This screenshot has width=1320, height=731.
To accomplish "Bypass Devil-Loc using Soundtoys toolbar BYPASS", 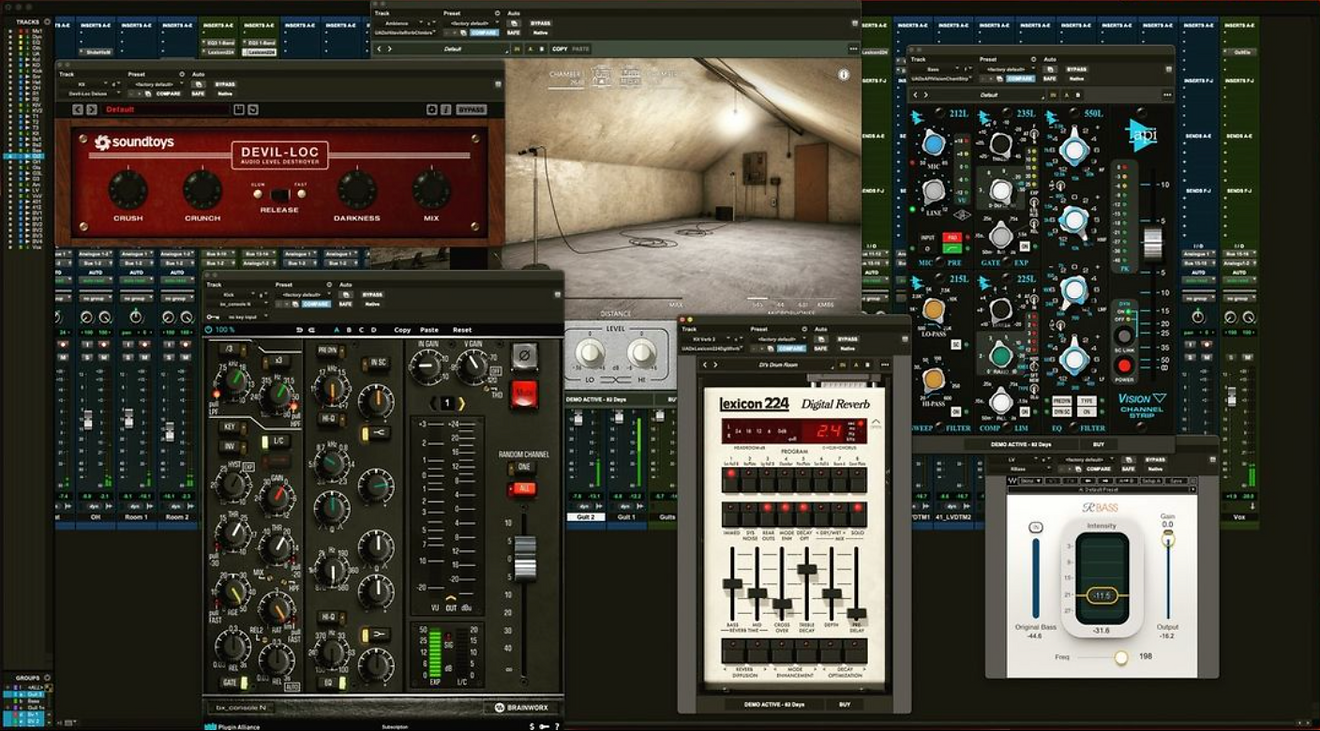I will click(x=471, y=109).
